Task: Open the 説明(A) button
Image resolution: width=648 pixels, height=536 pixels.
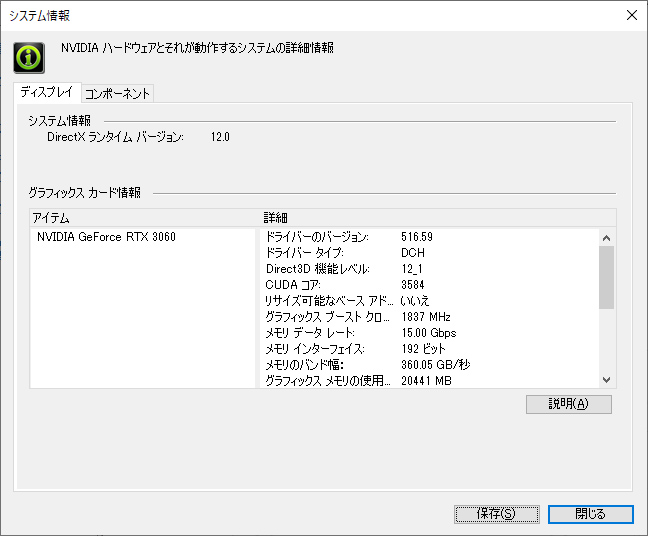Action: point(569,404)
